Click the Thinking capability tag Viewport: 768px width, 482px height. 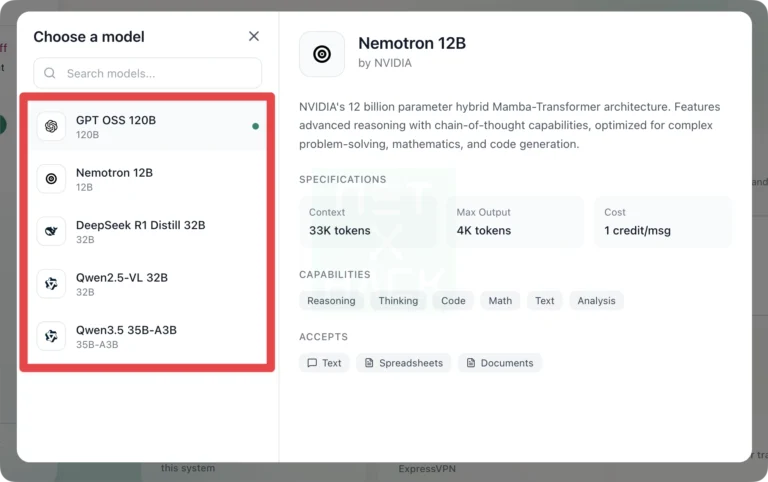399,300
